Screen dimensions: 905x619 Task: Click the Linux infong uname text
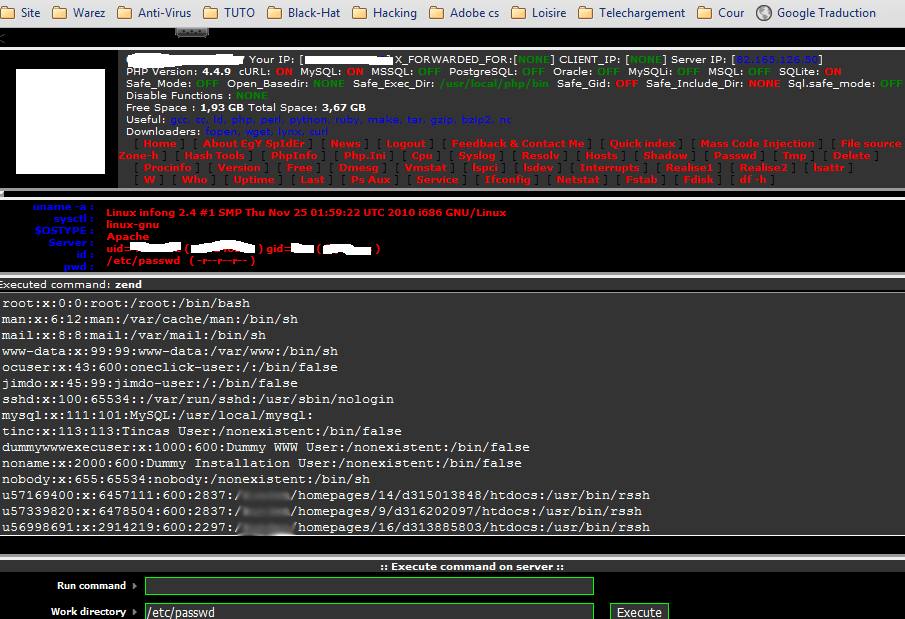click(x=306, y=212)
